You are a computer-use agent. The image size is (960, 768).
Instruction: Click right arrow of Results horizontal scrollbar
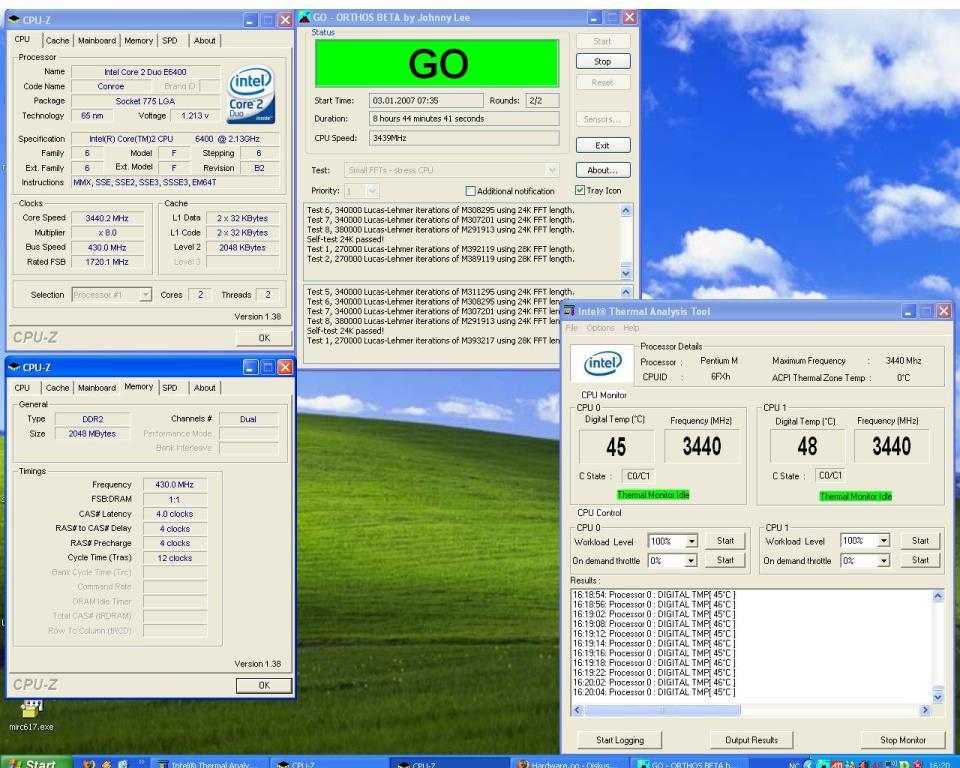924,710
